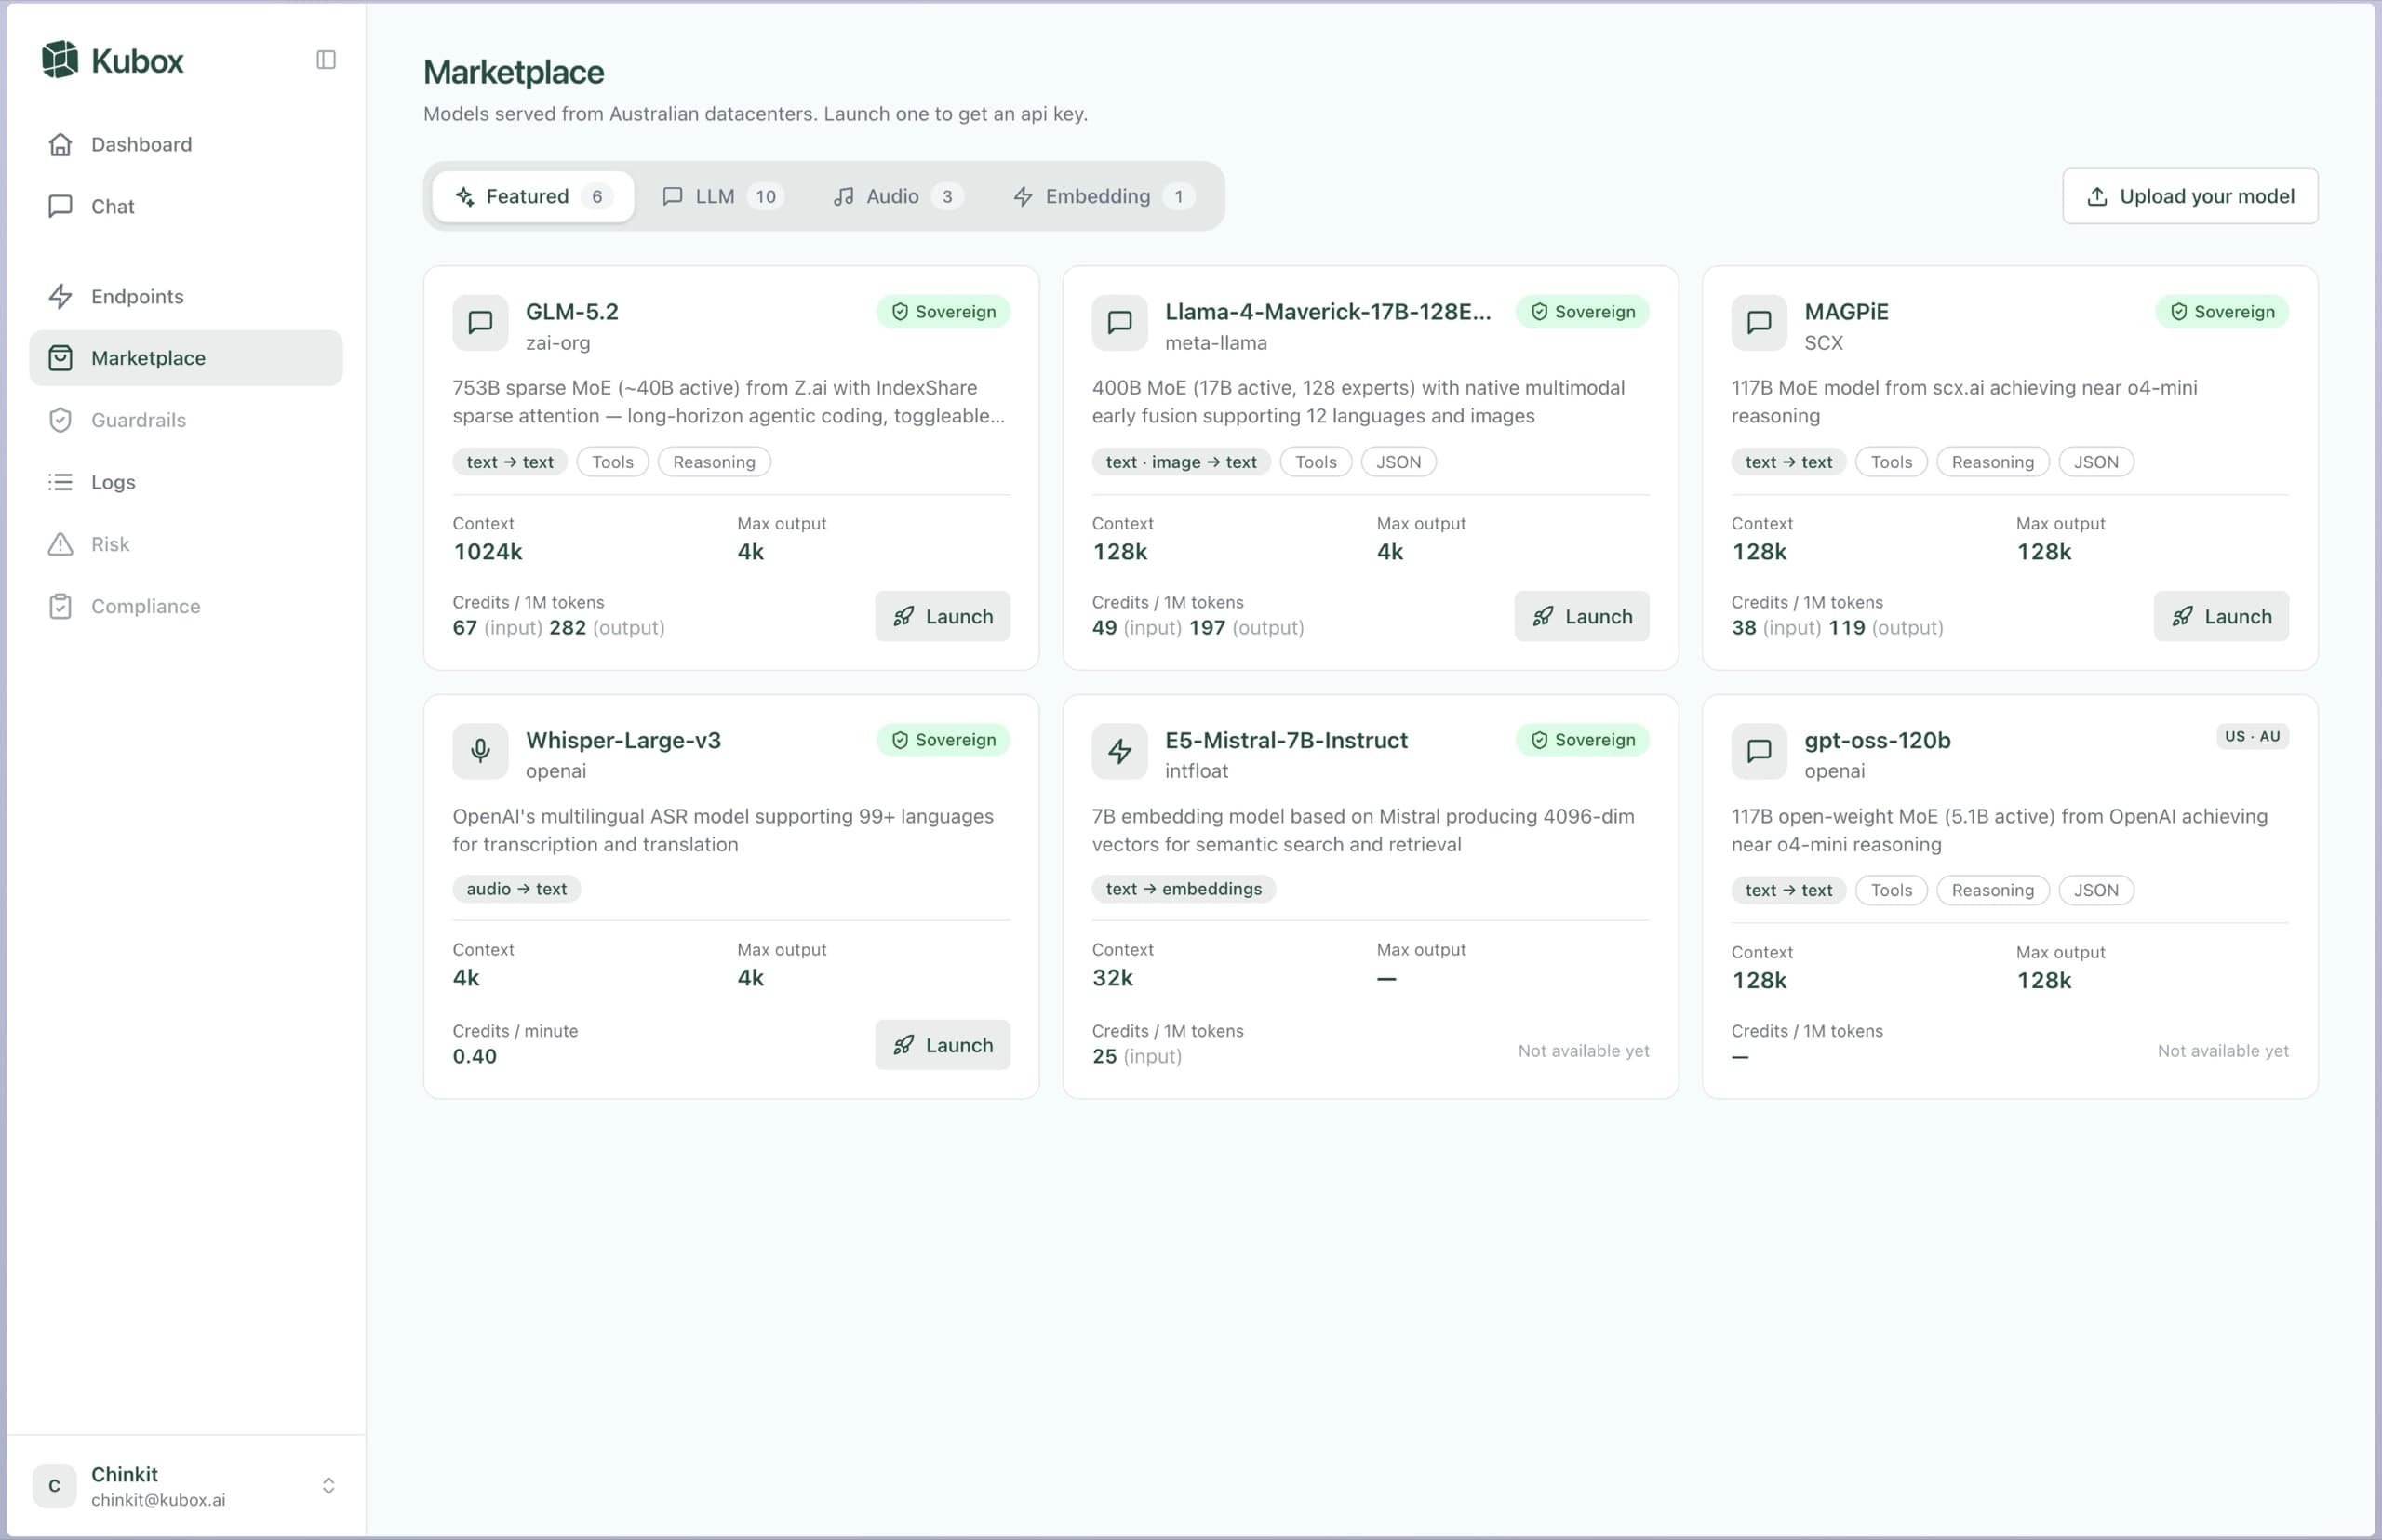Click the Sovereign badge on E5-Mistral-7B-Instruct
This screenshot has width=2382, height=1540.
tap(1582, 740)
